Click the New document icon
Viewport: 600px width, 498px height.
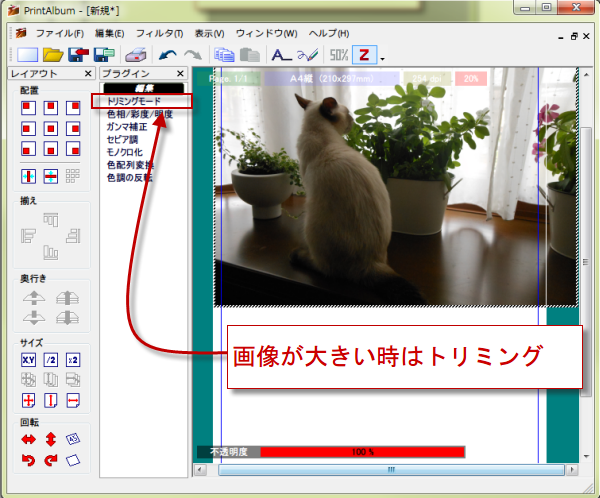pos(27,55)
